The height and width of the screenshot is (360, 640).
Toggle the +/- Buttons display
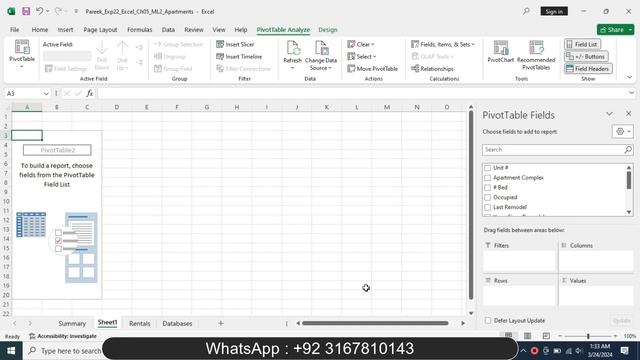[586, 56]
